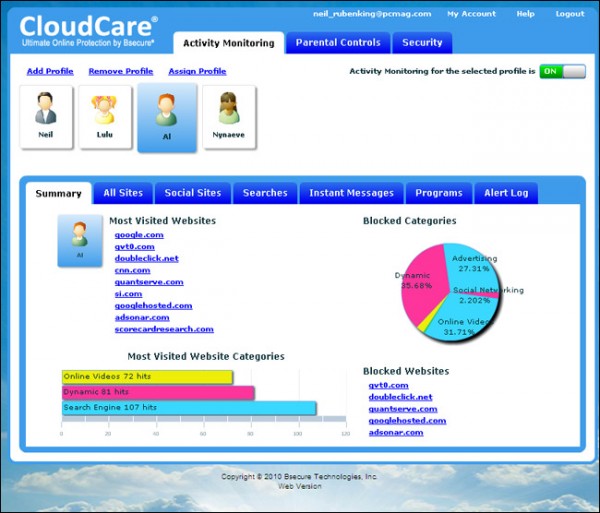This screenshot has height=513, width=600.
Task: Click the Logout link
Action: [x=569, y=14]
